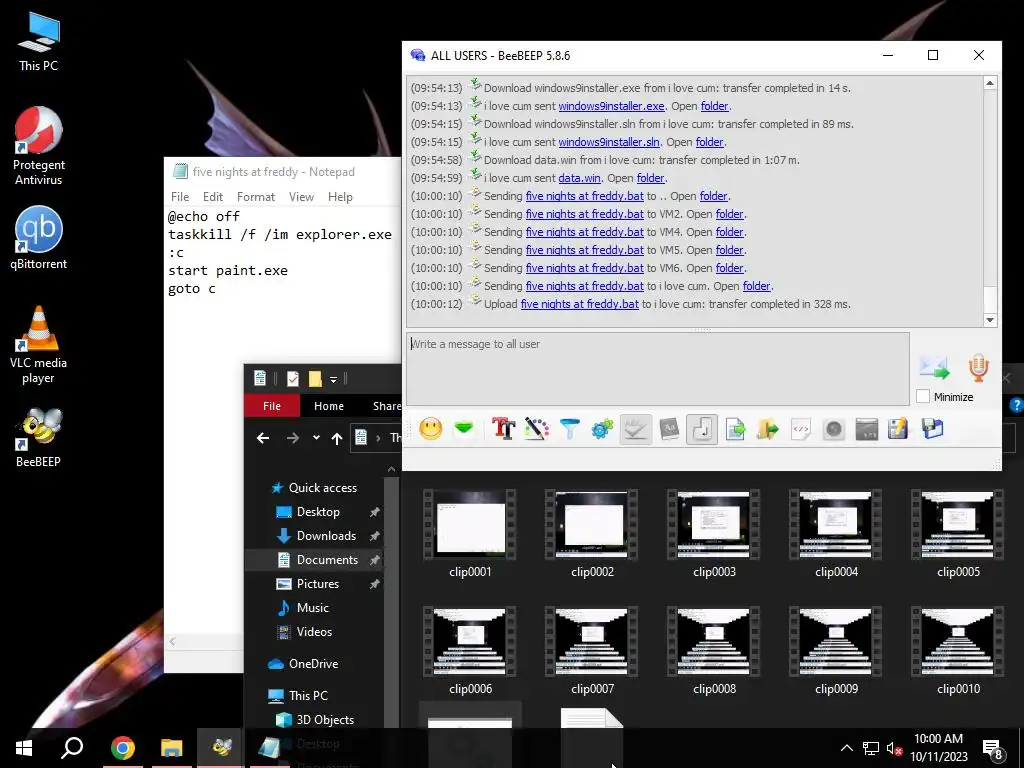Open qBittorrent desktop shortcut
Viewport: 1024px width, 768px height.
(39, 238)
